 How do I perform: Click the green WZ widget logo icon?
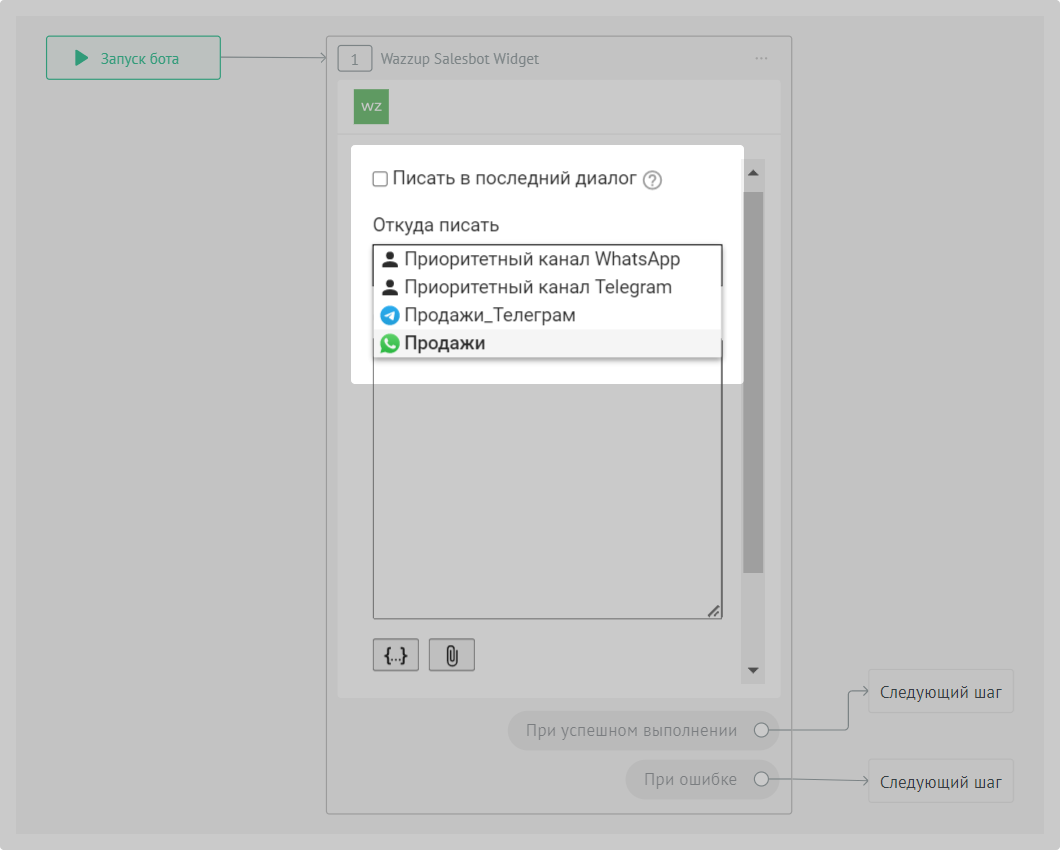(x=371, y=106)
